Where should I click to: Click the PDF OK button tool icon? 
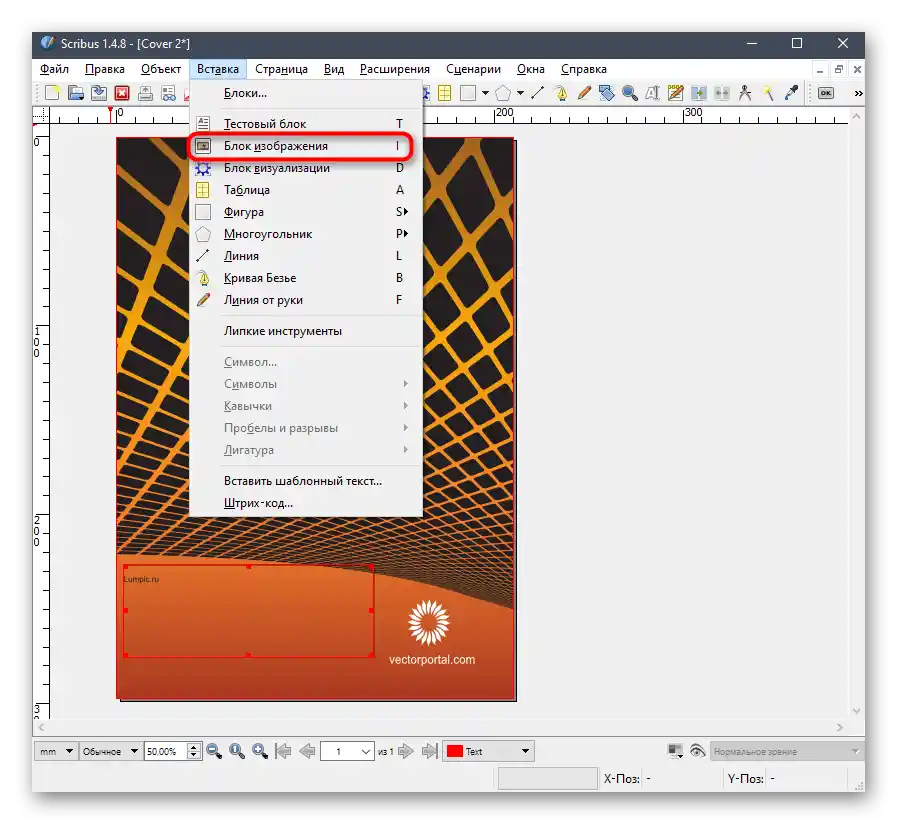tap(825, 93)
